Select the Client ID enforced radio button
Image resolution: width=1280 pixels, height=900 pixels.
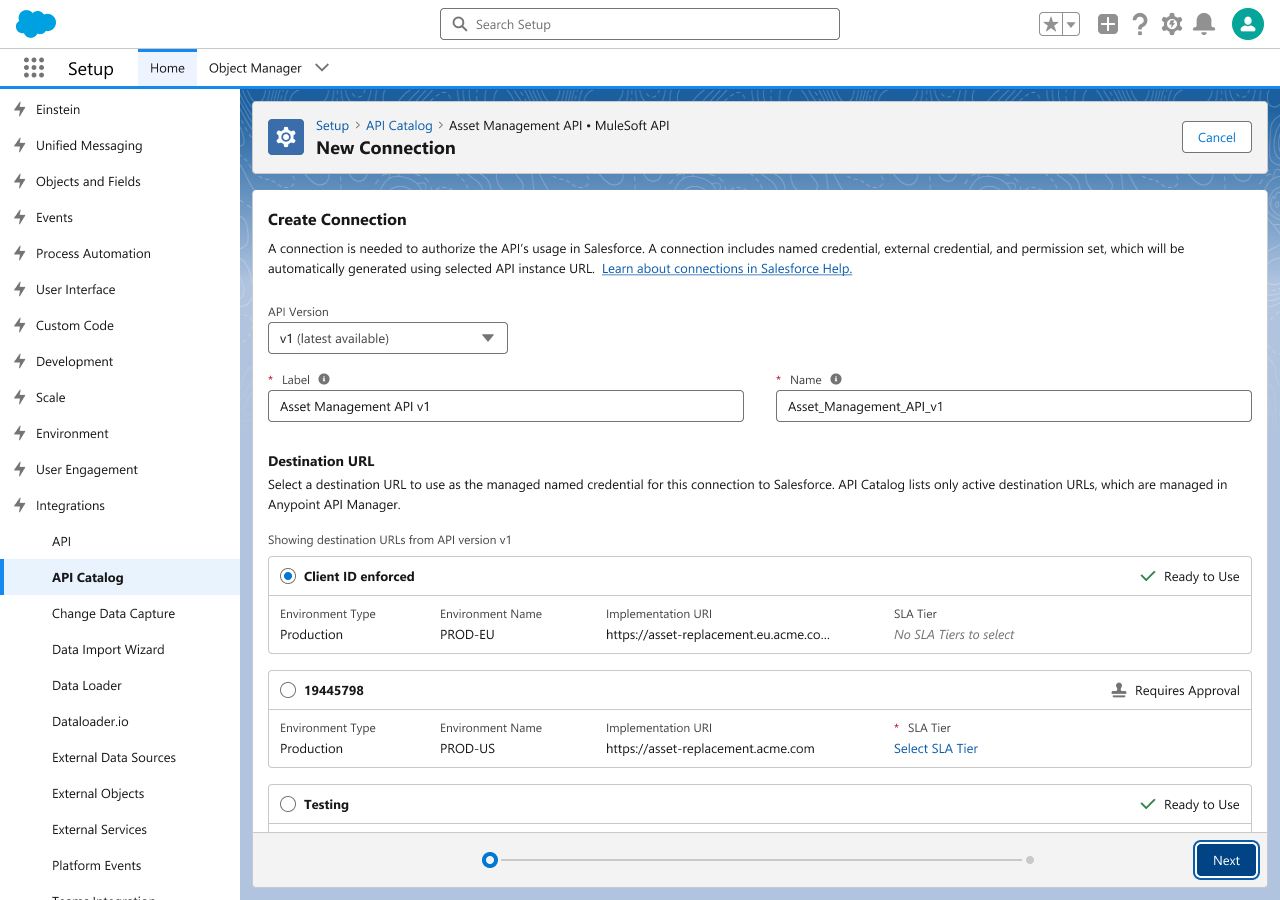tap(287, 575)
